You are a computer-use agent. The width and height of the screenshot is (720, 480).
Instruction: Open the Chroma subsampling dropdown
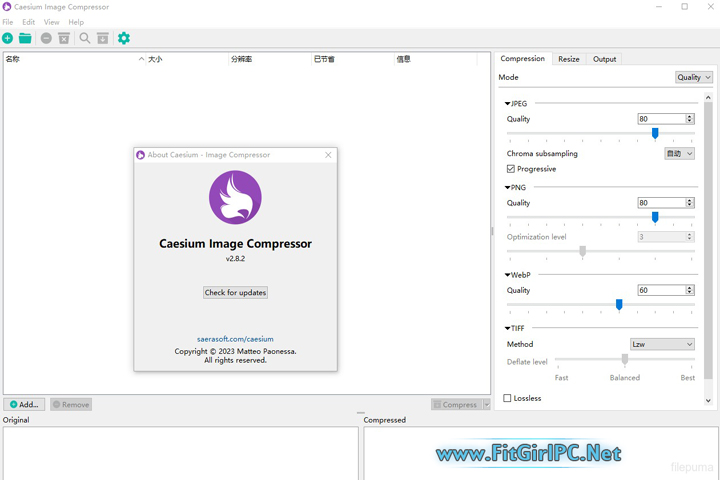tap(679, 153)
